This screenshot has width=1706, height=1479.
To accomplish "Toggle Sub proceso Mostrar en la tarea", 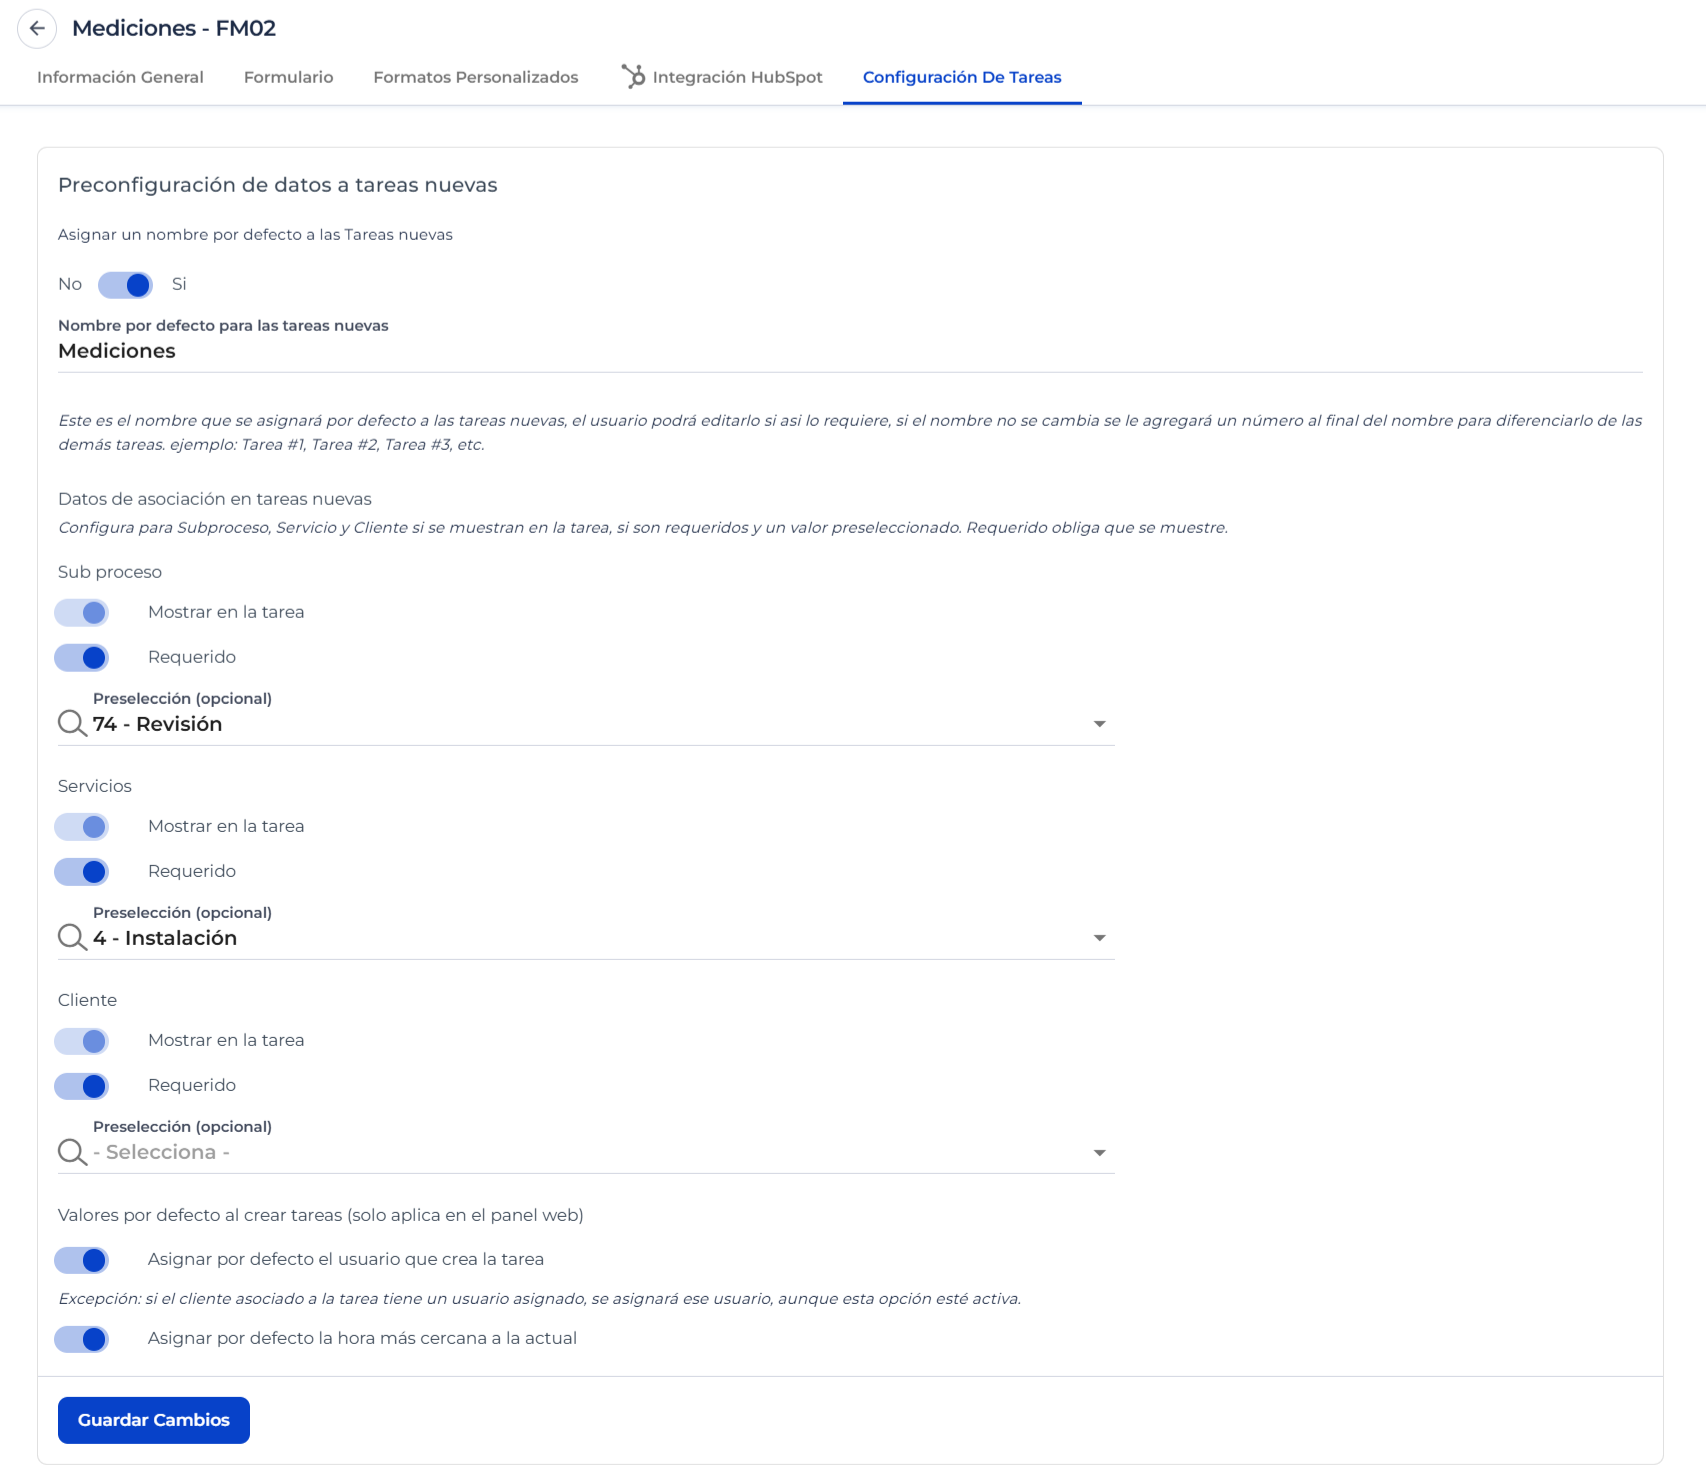I will (81, 612).
